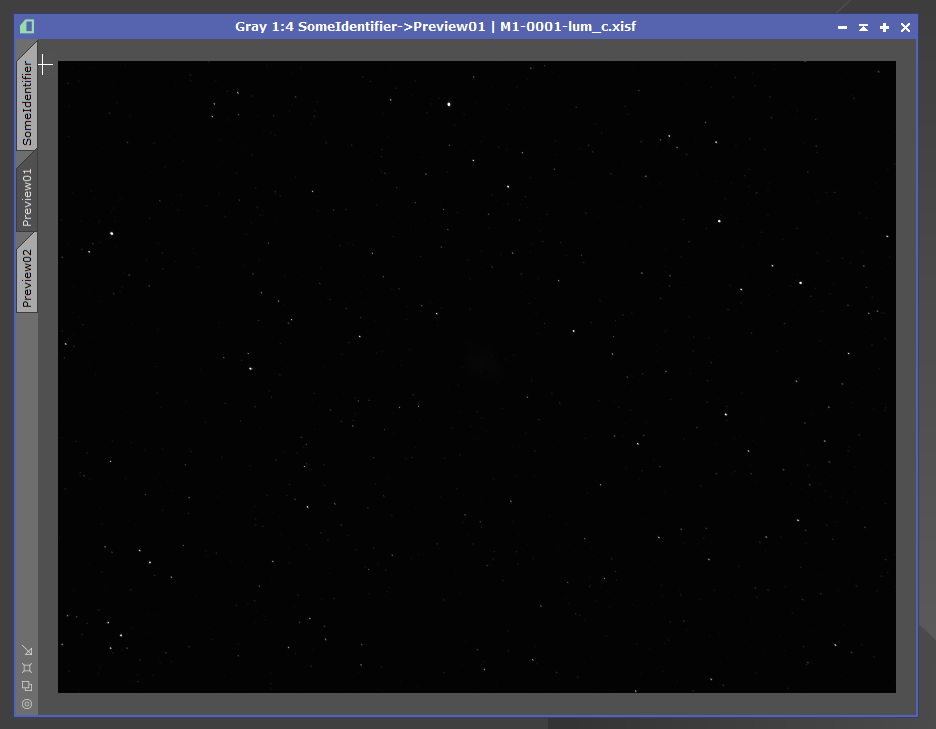Open the Preview02 tab
936x729 pixels.
27,275
